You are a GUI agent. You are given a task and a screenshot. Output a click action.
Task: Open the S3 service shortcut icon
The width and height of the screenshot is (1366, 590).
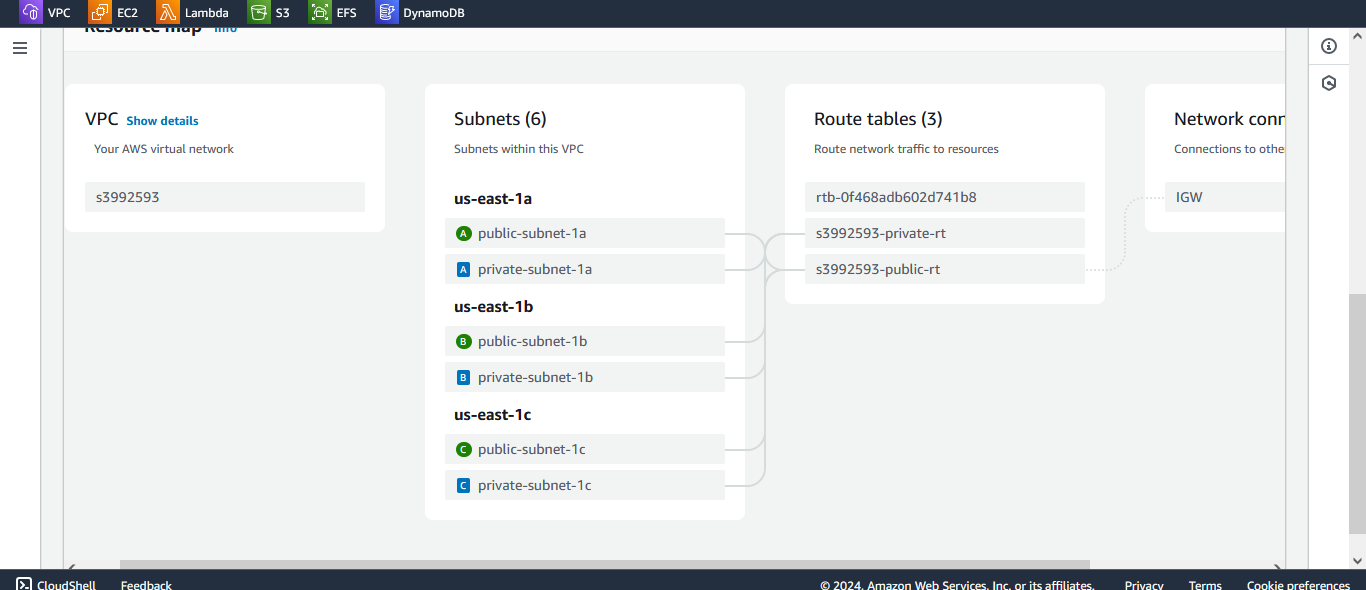tap(259, 13)
